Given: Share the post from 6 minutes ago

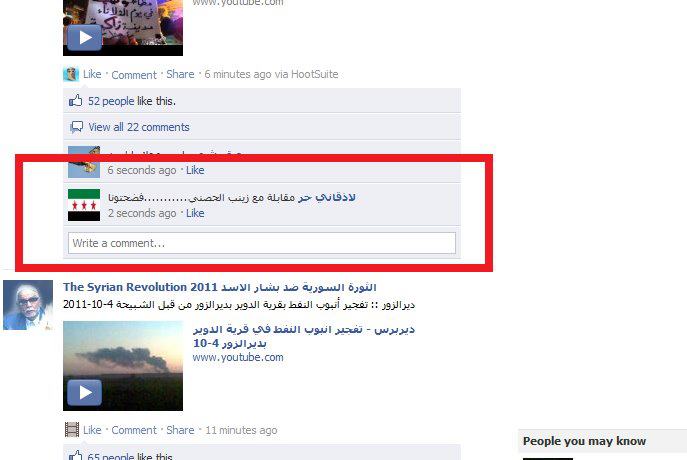Looking at the screenshot, I should click(180, 74).
